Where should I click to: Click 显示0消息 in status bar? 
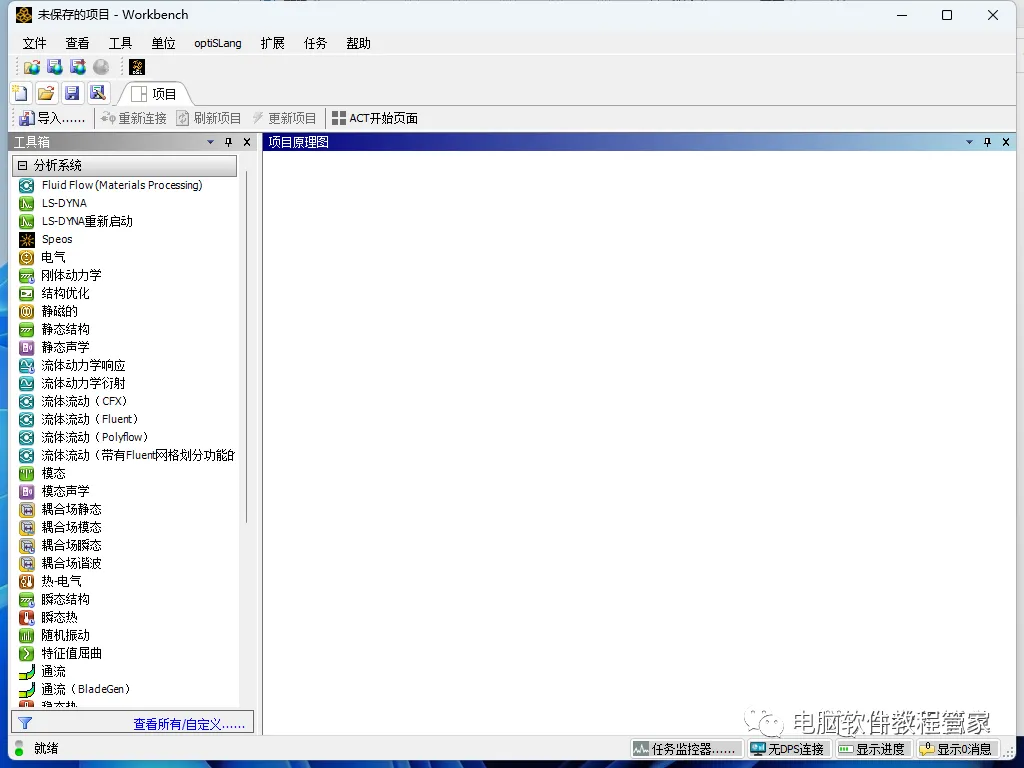click(955, 749)
